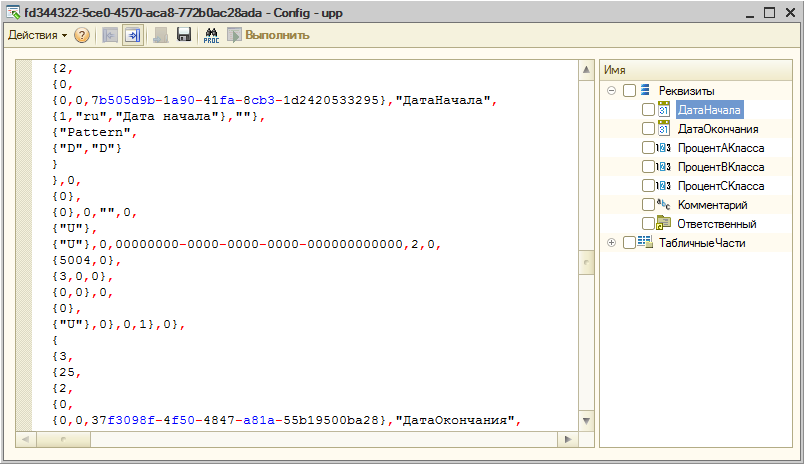Check the Ответственный checkbox

click(648, 224)
